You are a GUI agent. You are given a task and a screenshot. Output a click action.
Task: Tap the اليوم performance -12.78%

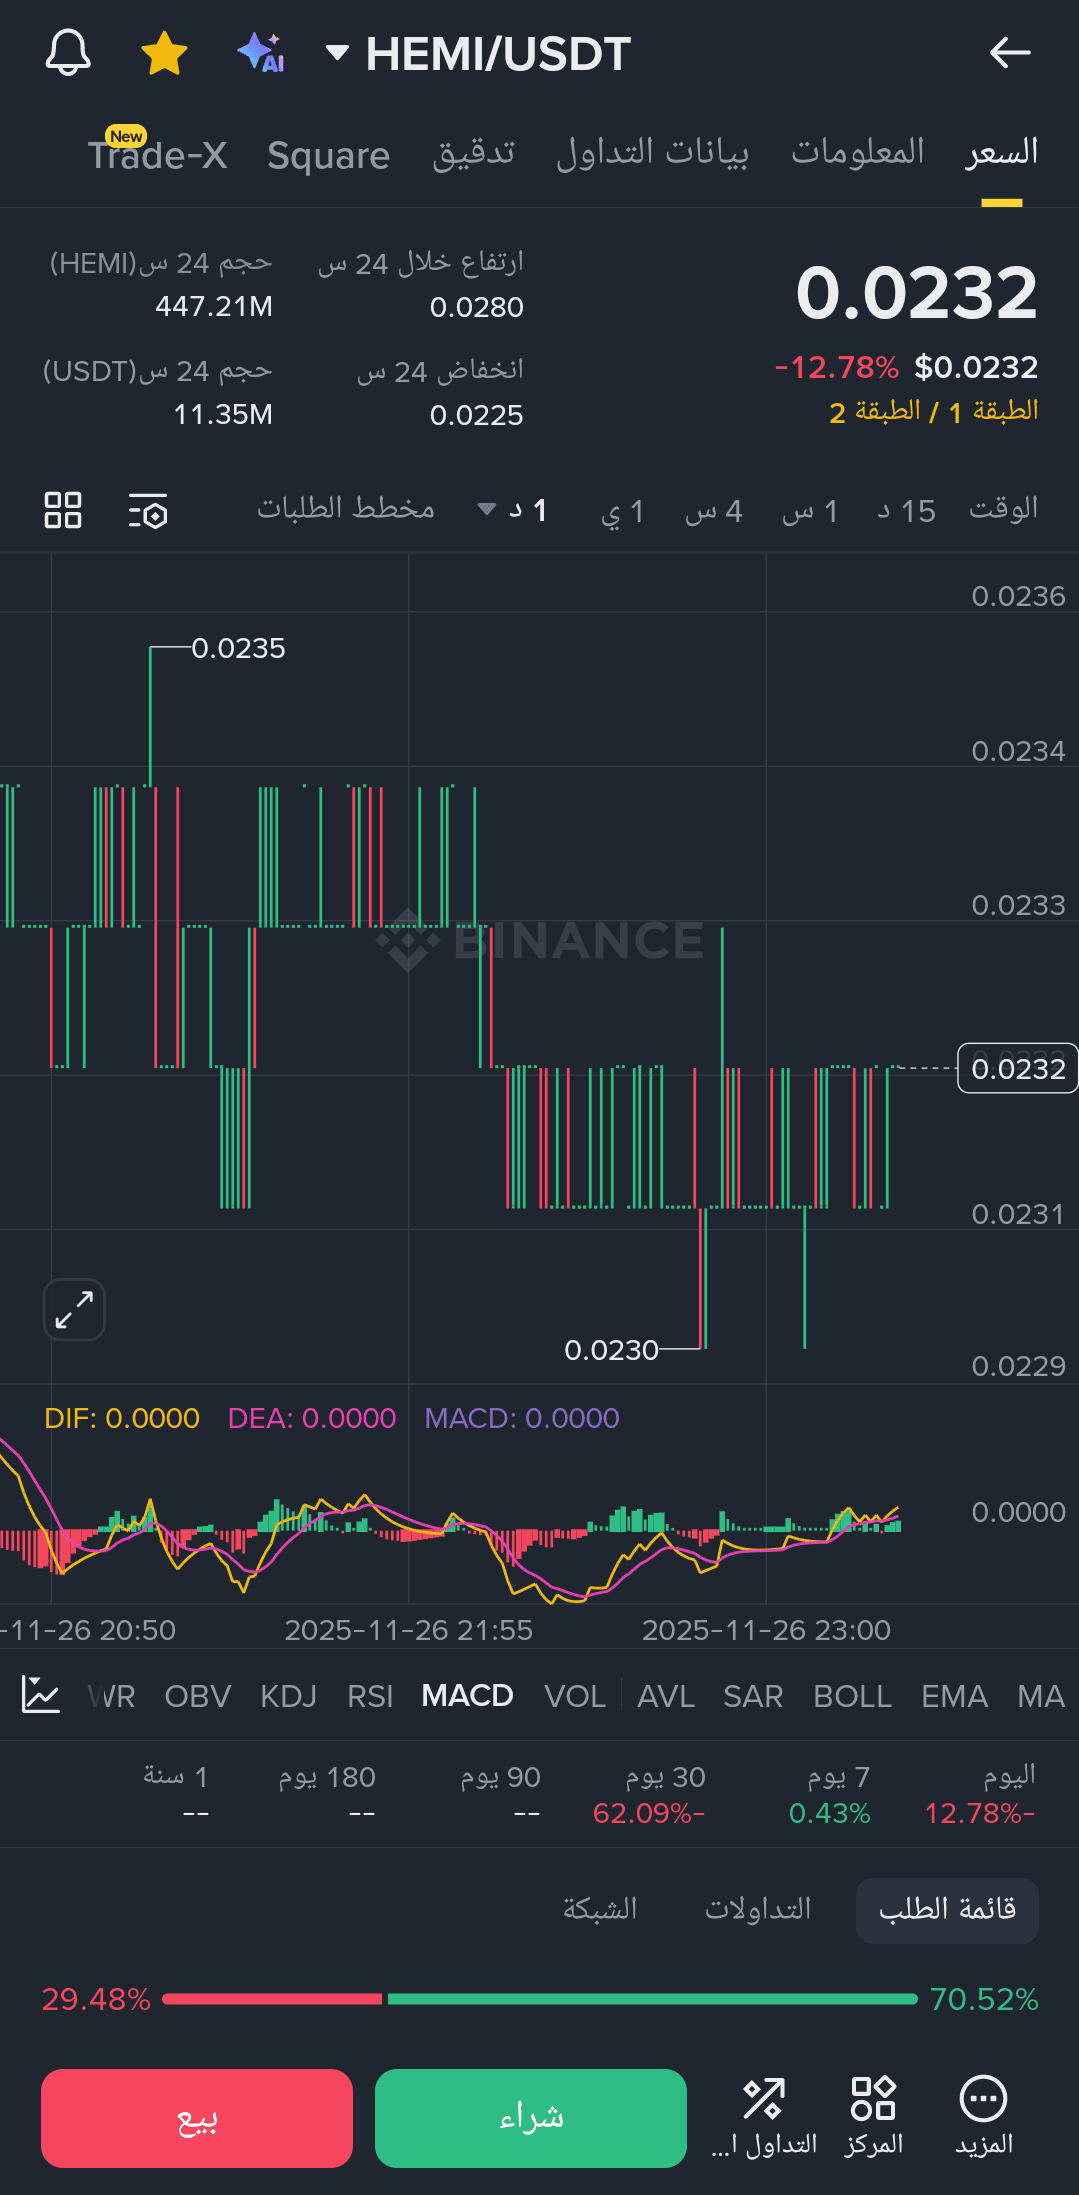click(980, 1795)
